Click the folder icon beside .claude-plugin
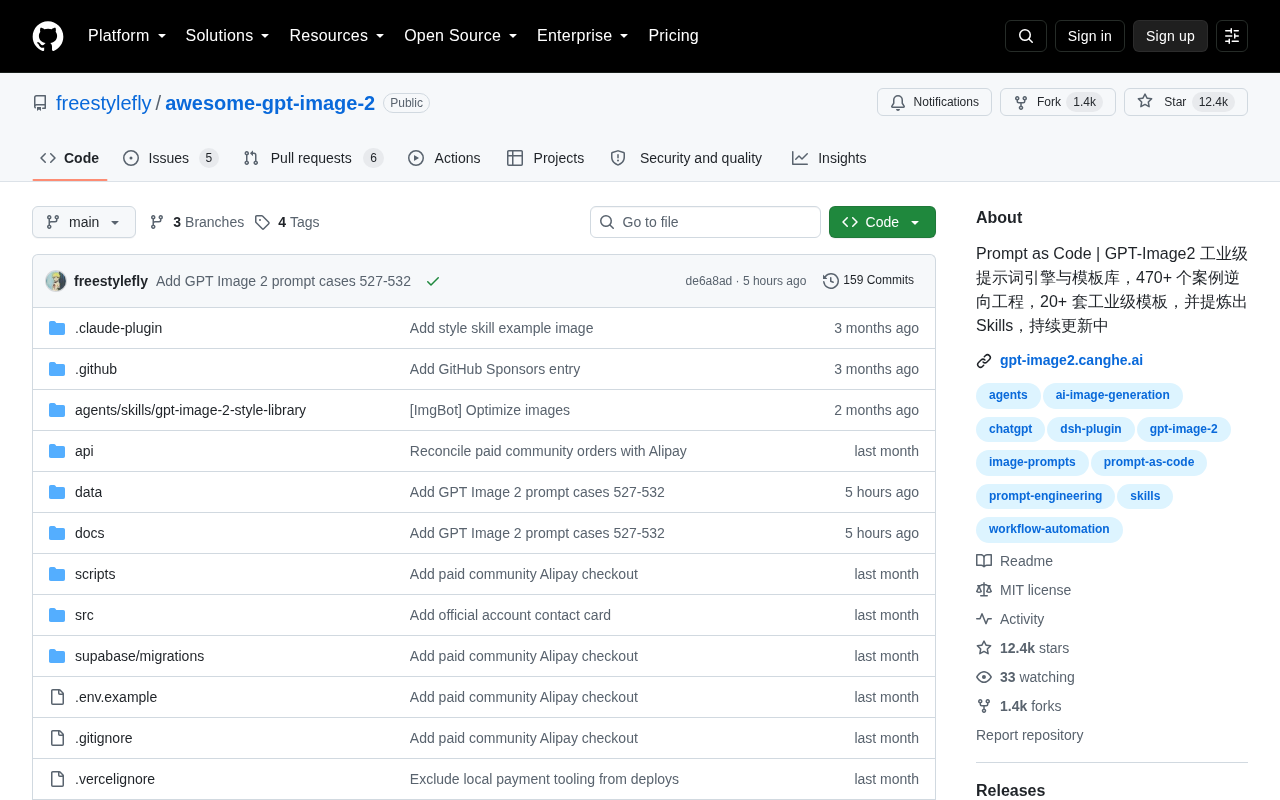This screenshot has height=800, width=1280. (57, 328)
